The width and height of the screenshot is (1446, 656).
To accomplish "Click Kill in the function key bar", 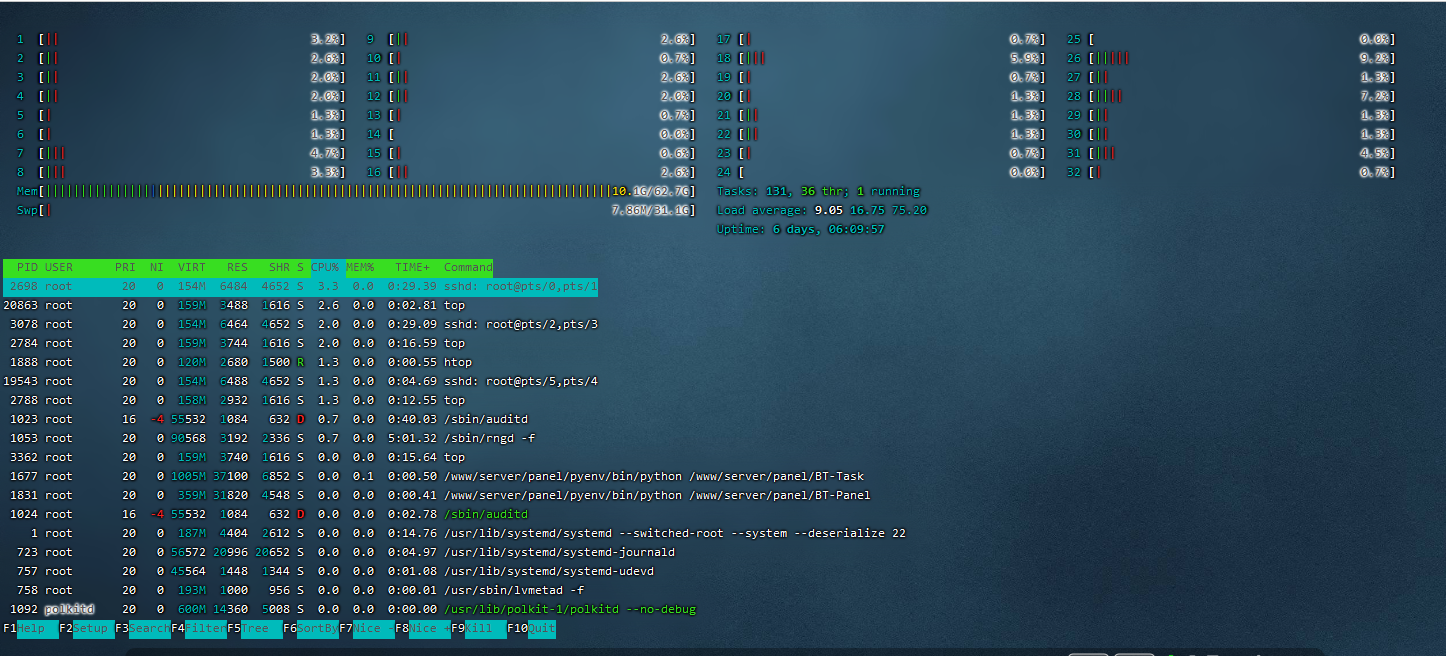I will pos(485,629).
